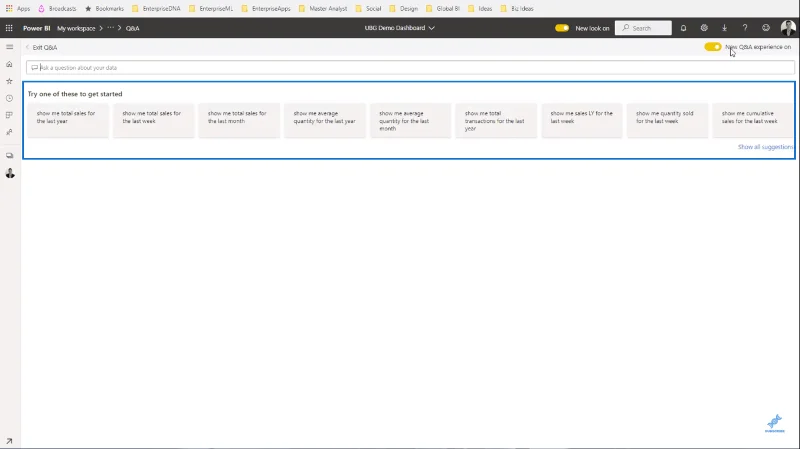Click My workspace in the breadcrumb

(76, 28)
